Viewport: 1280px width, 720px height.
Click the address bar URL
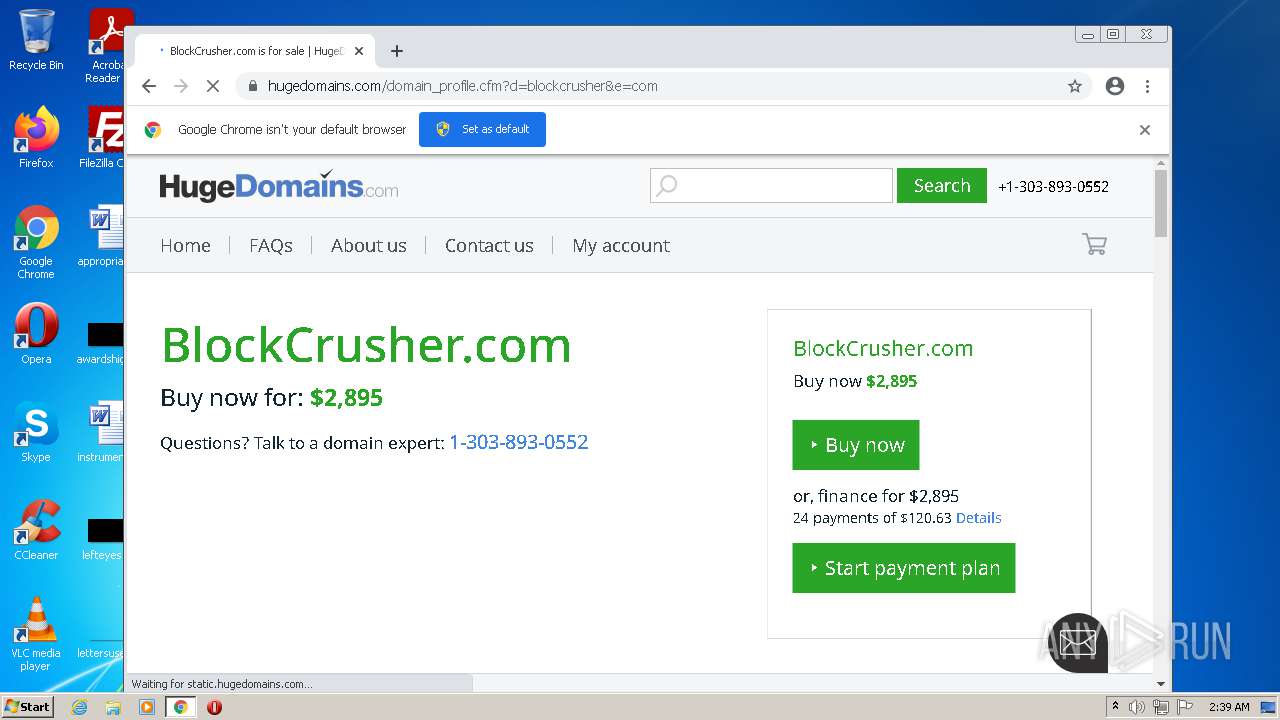coord(462,86)
